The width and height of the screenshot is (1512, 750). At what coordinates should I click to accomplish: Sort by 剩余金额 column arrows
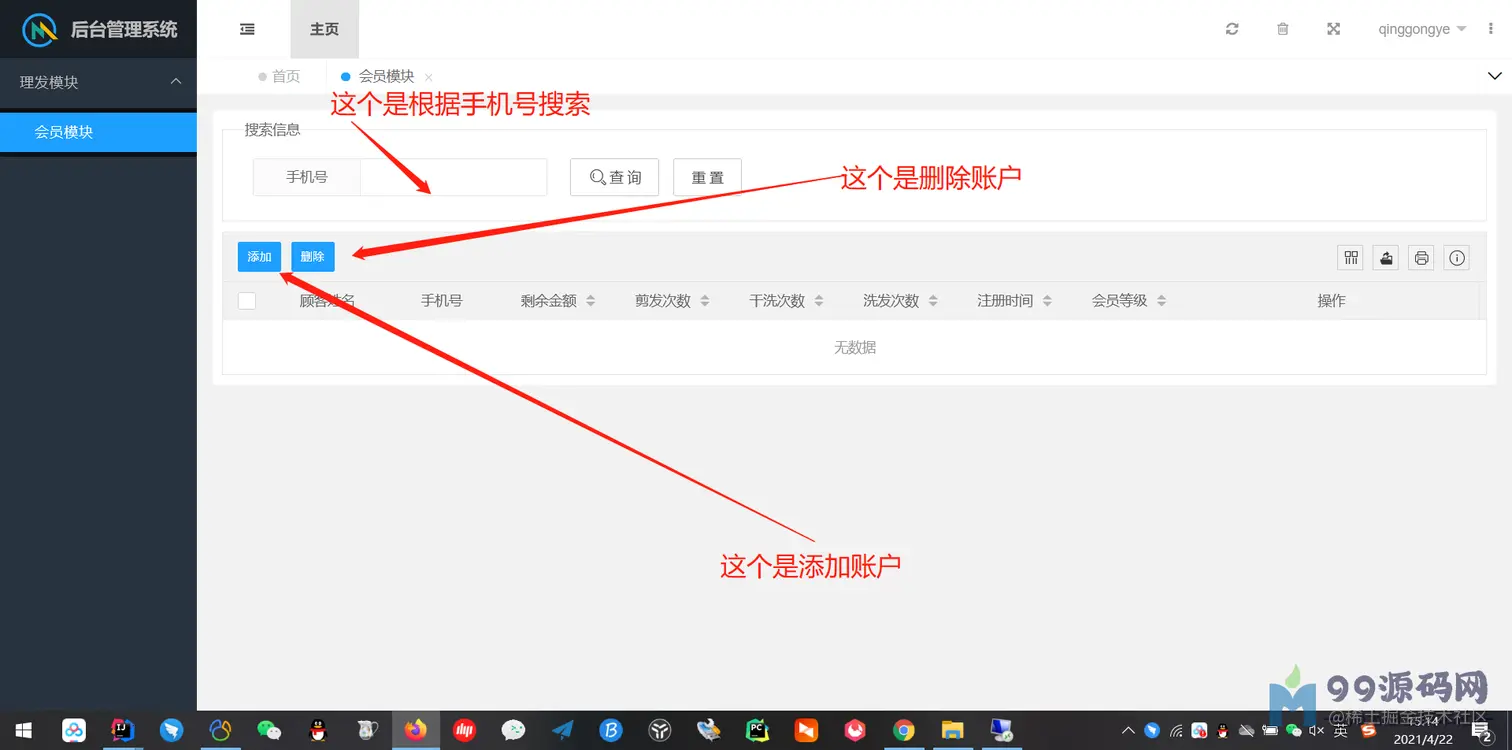click(590, 301)
